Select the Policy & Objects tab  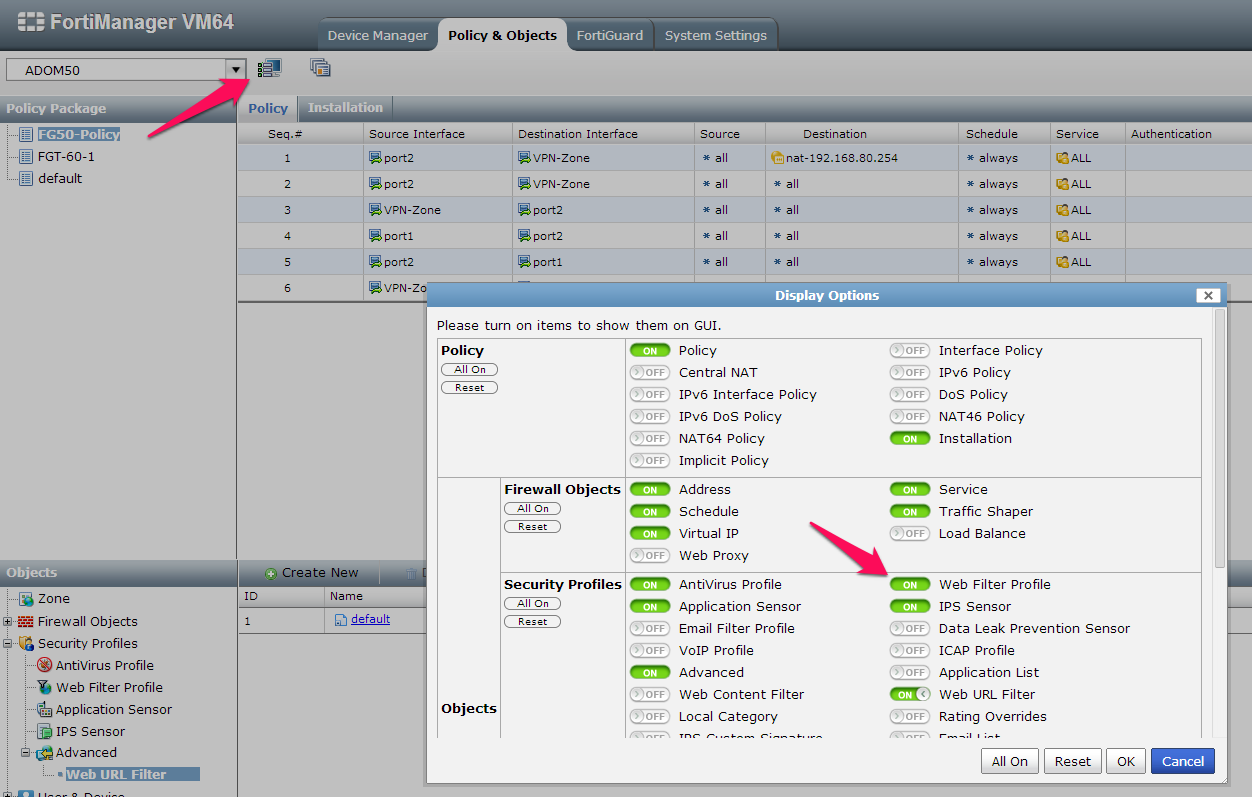click(502, 35)
